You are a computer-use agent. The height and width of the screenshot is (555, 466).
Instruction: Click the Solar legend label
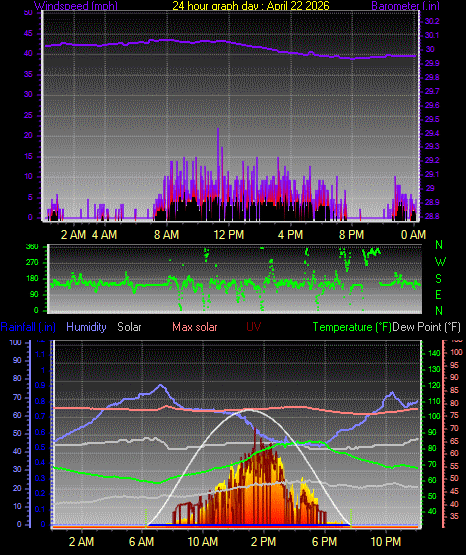pyautogui.click(x=129, y=327)
